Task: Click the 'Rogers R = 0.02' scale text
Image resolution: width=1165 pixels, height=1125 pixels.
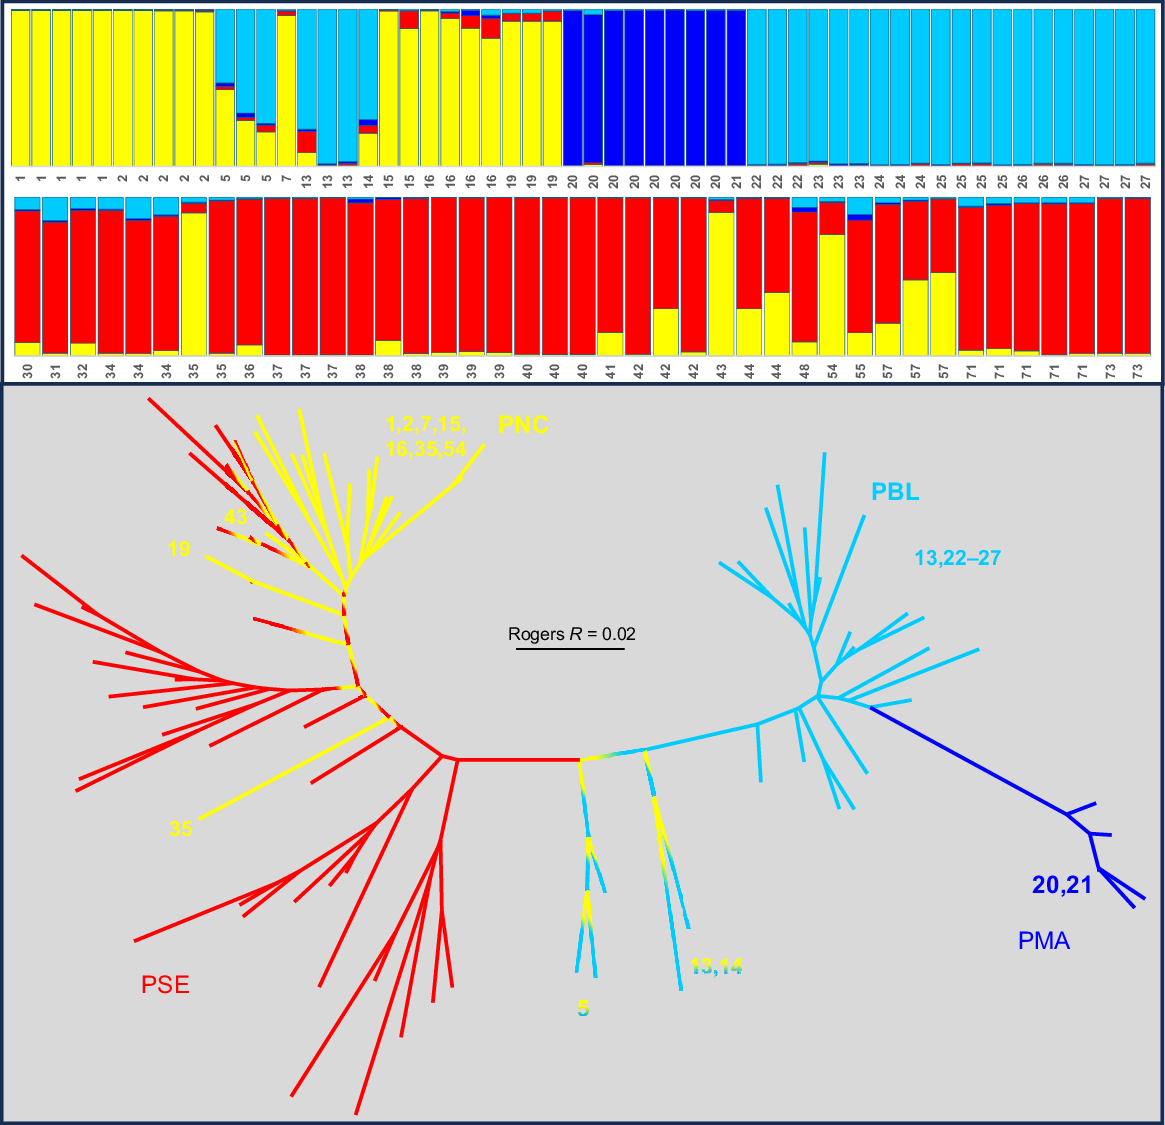Action: pyautogui.click(x=571, y=633)
